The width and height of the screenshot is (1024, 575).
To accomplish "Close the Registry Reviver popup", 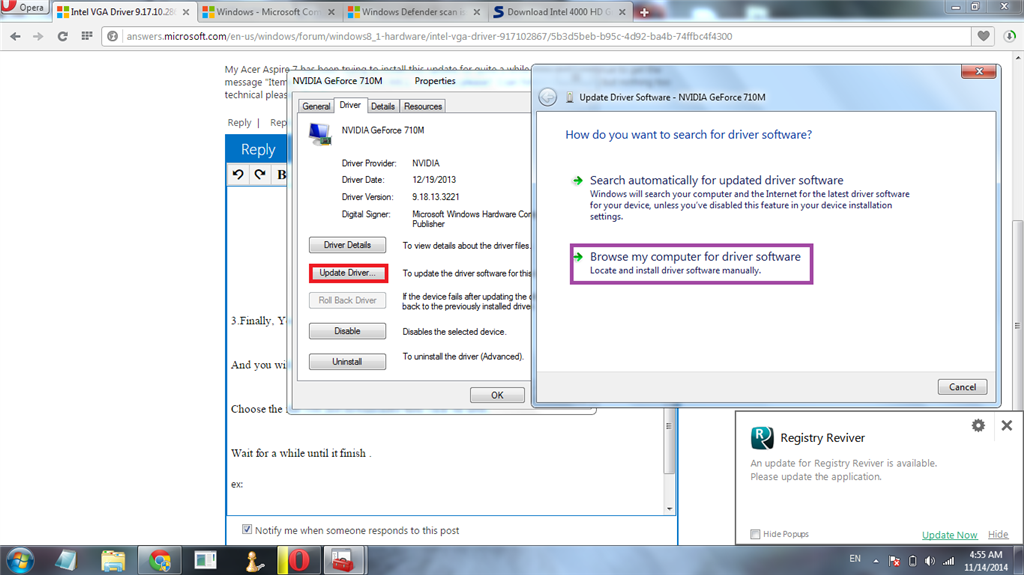I will (1006, 426).
